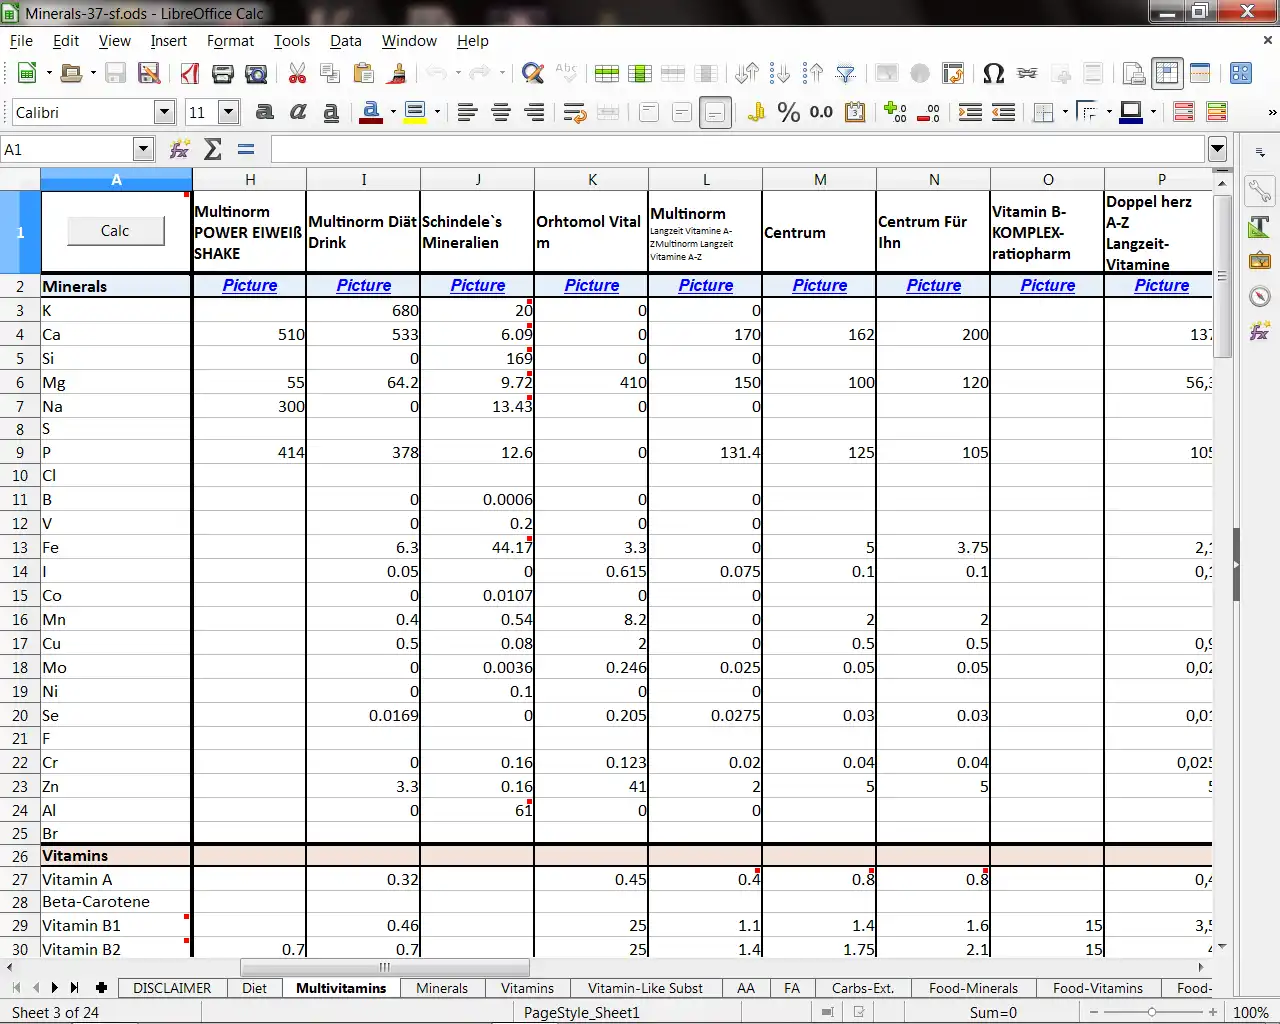Insert hyperlink via chain icon
1280x1024 pixels.
tap(1027, 73)
